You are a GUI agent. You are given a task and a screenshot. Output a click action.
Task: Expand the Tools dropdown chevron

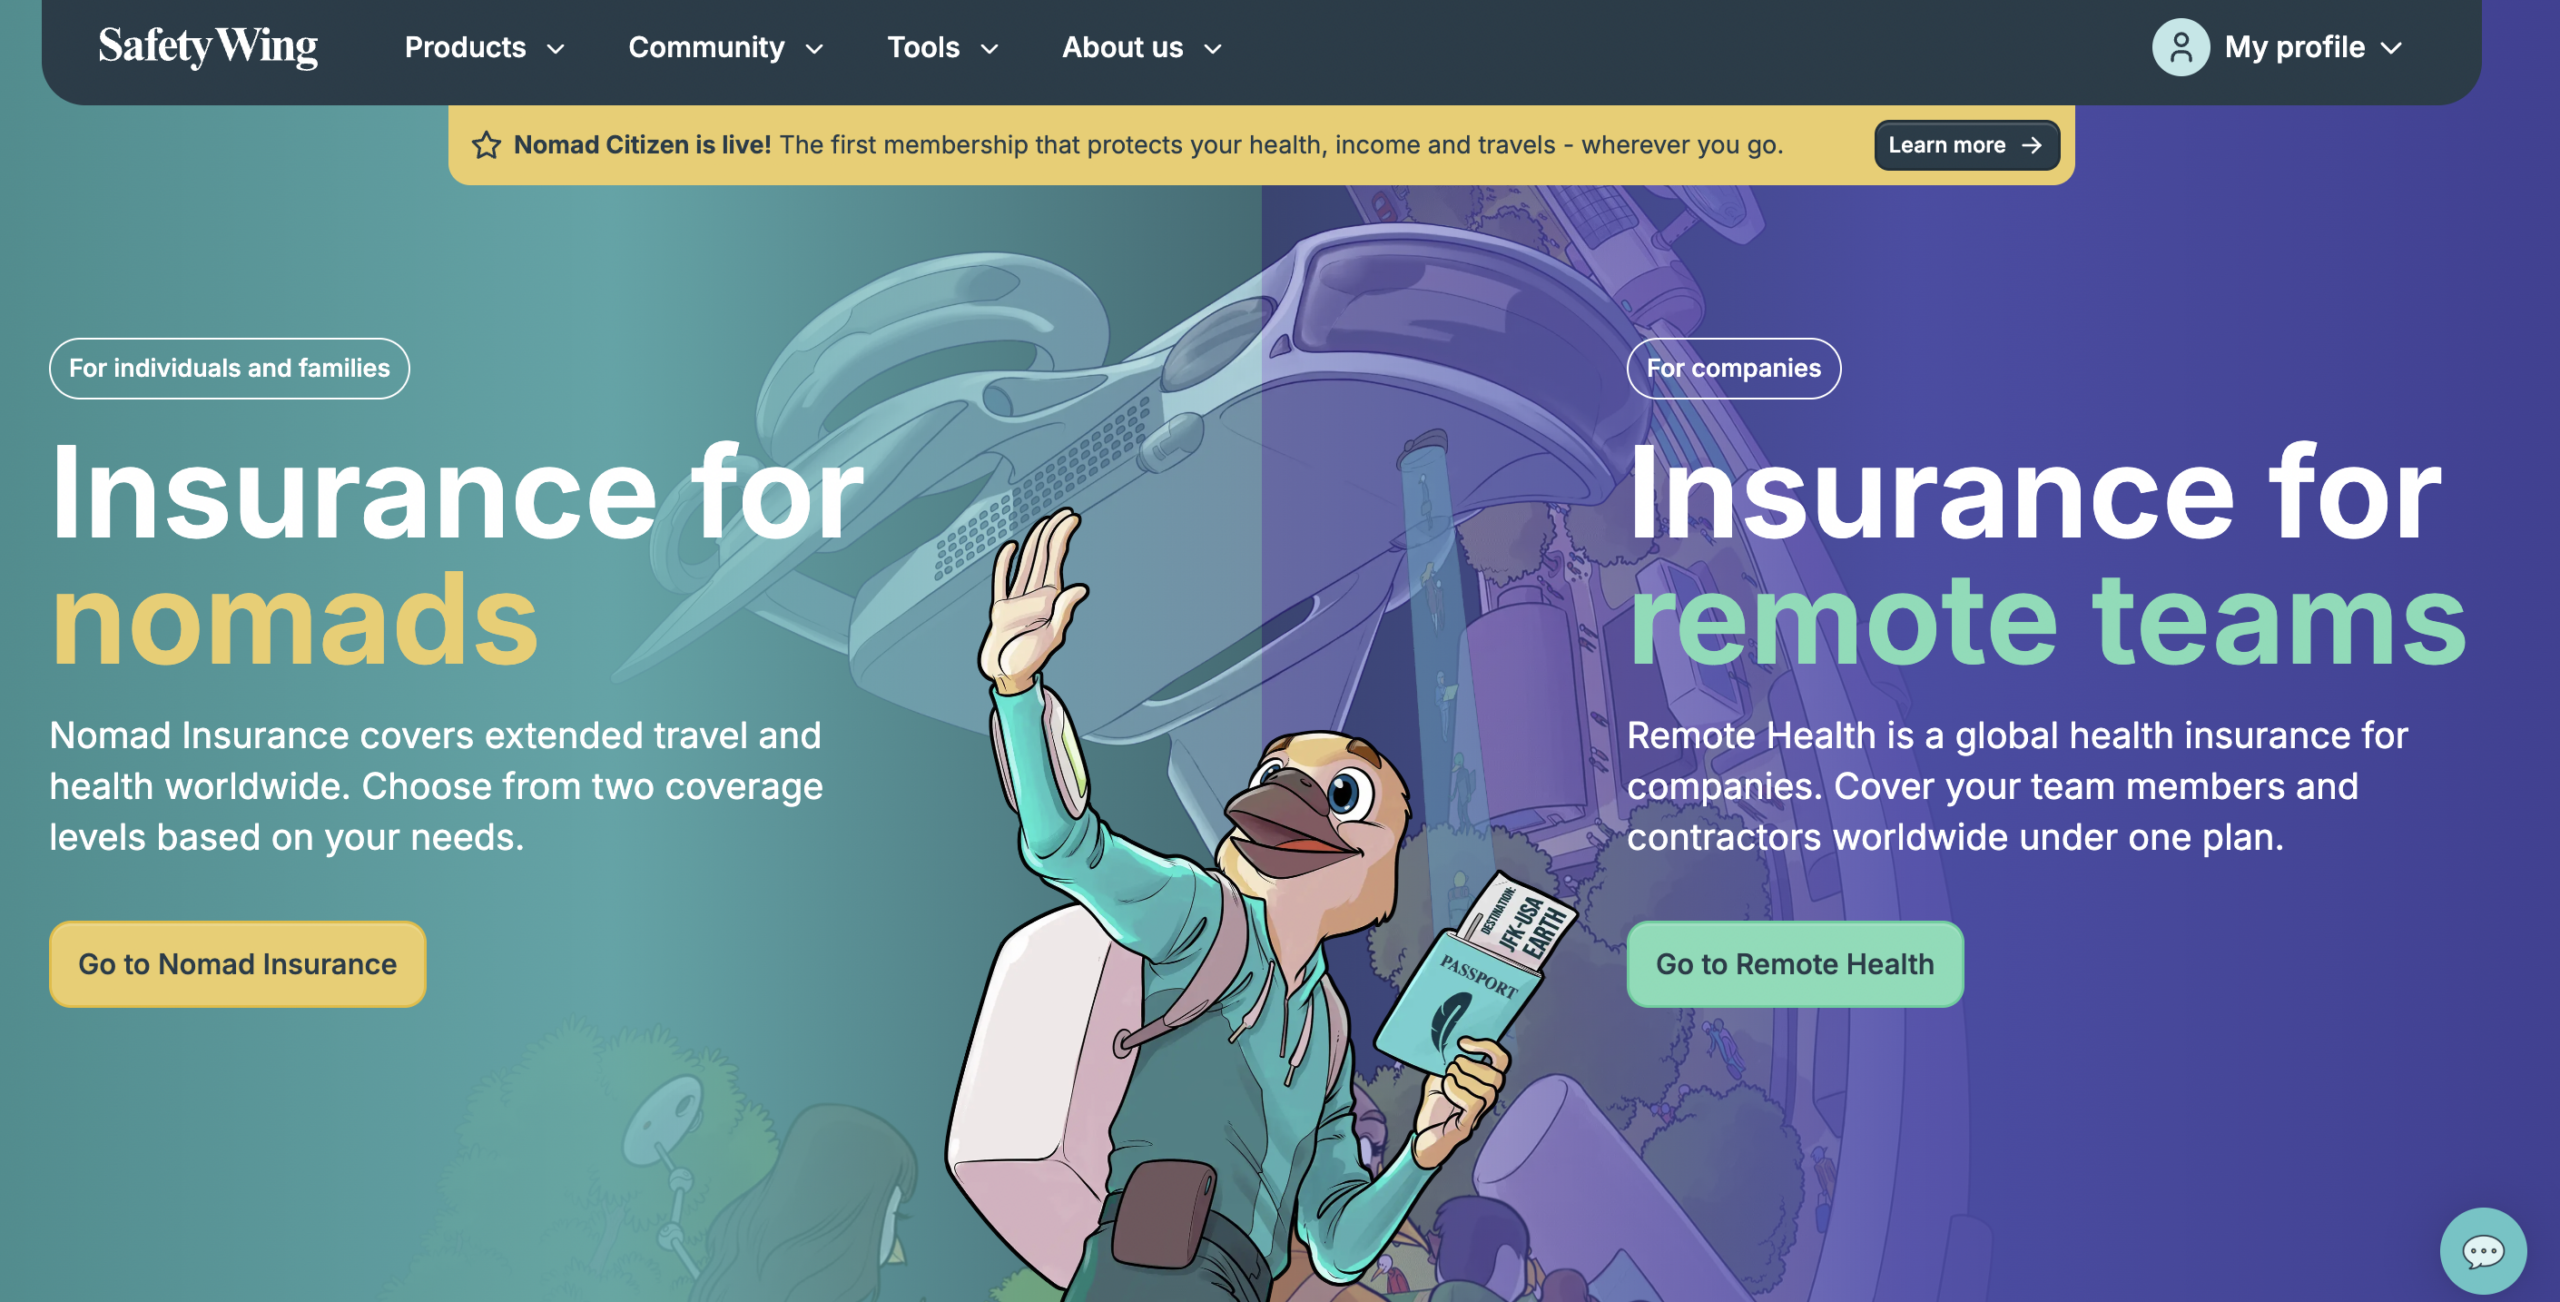[989, 48]
